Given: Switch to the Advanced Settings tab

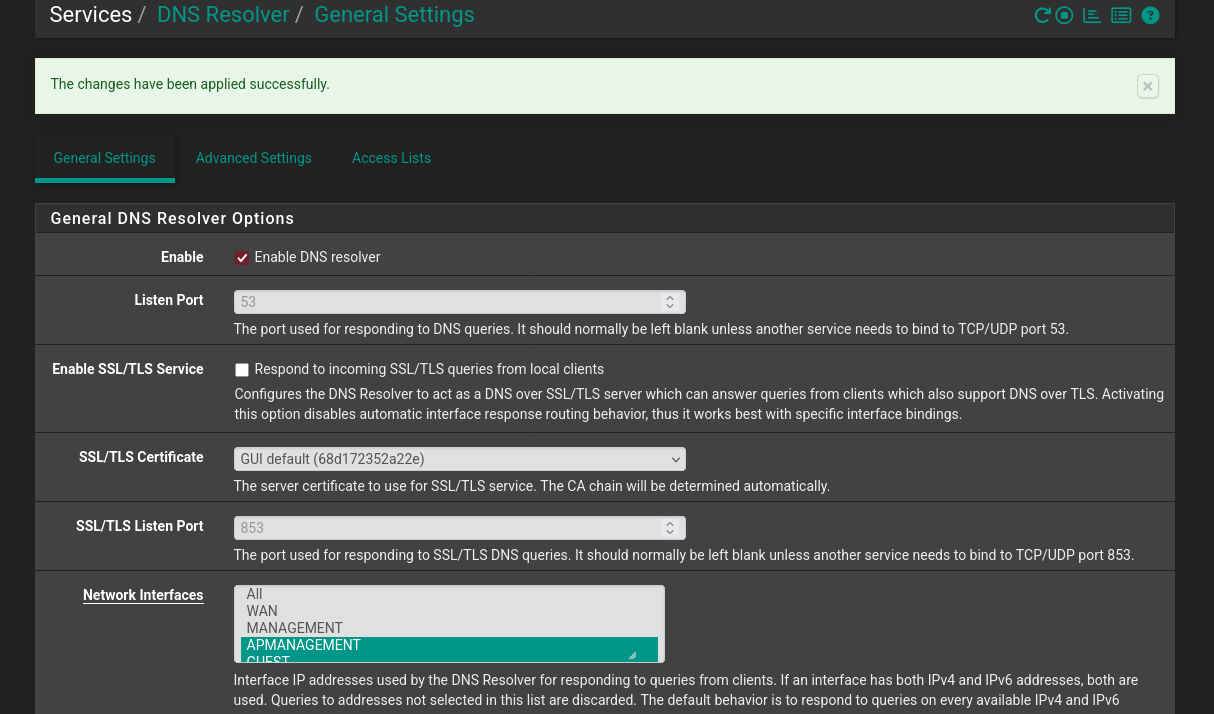Looking at the screenshot, I should tap(253, 158).
